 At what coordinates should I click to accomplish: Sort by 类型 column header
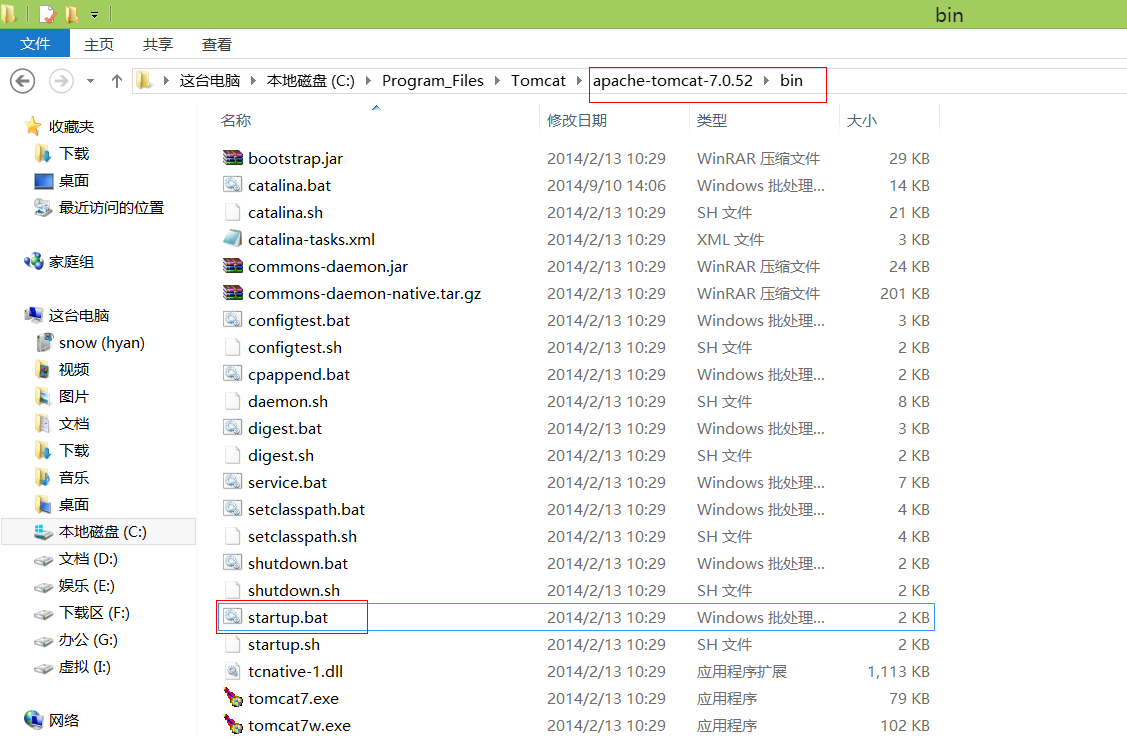point(712,120)
